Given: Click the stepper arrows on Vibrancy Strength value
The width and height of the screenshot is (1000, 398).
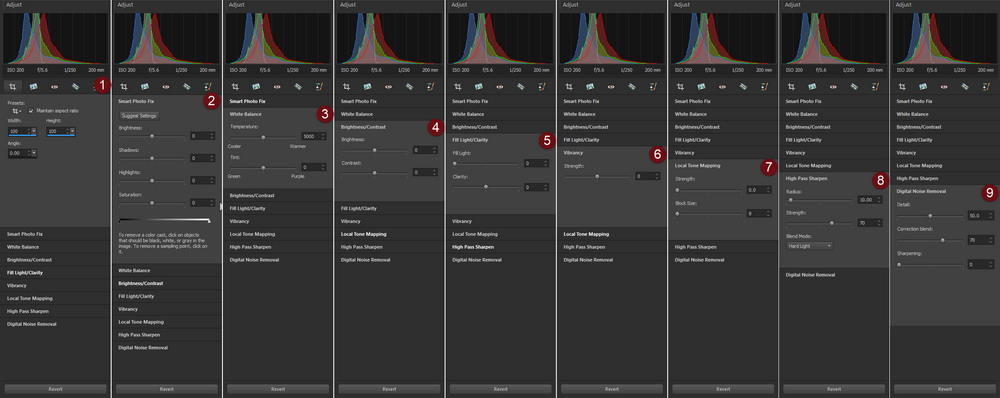Looking at the screenshot, I should pyautogui.click(x=656, y=176).
